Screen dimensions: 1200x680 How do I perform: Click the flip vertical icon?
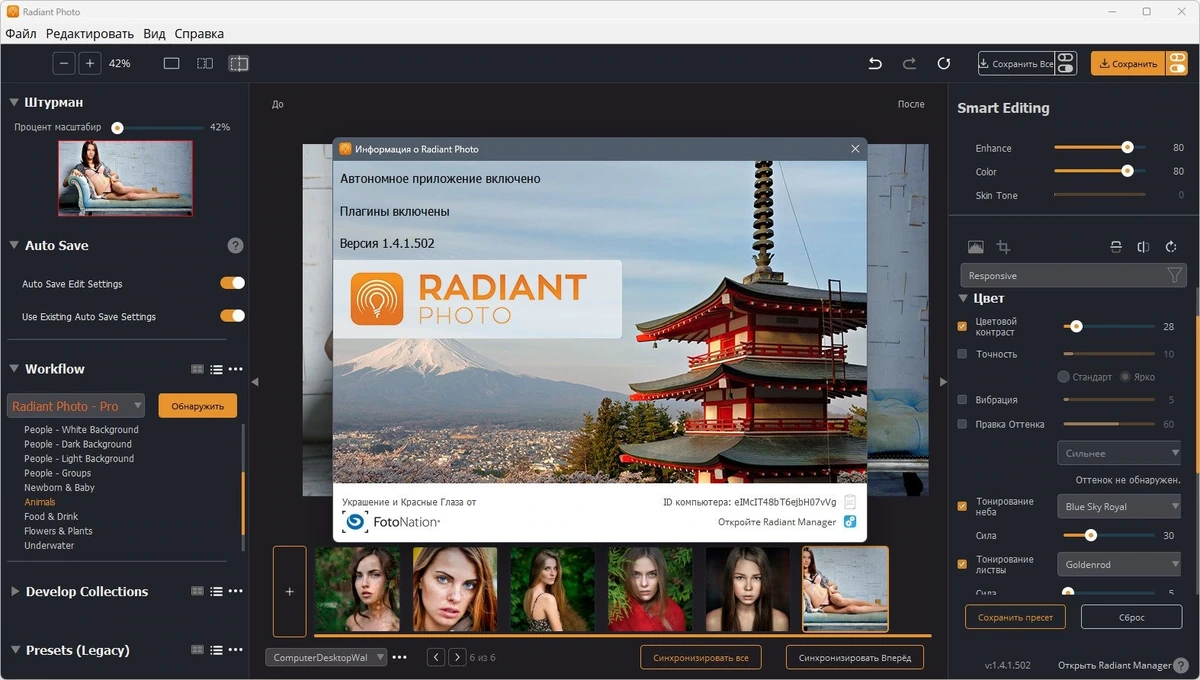(1116, 247)
